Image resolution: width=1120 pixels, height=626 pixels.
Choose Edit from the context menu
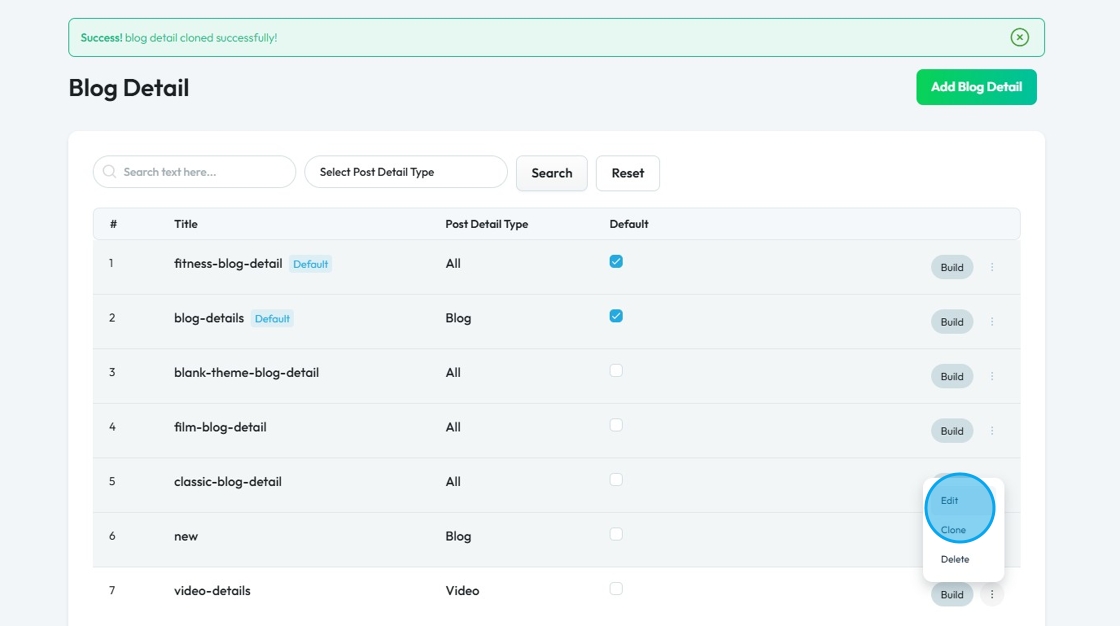point(950,501)
